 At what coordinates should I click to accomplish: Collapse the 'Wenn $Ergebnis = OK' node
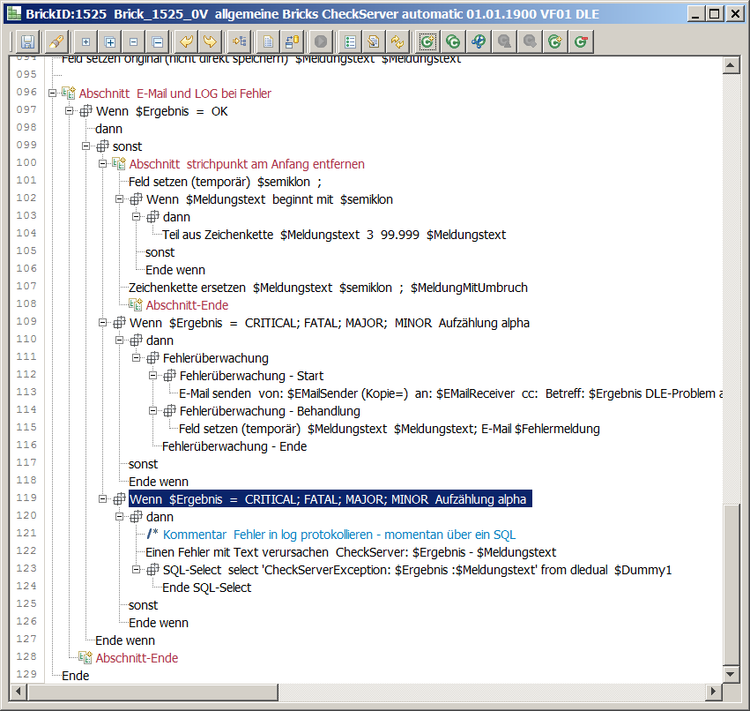pyautogui.click(x=70, y=111)
